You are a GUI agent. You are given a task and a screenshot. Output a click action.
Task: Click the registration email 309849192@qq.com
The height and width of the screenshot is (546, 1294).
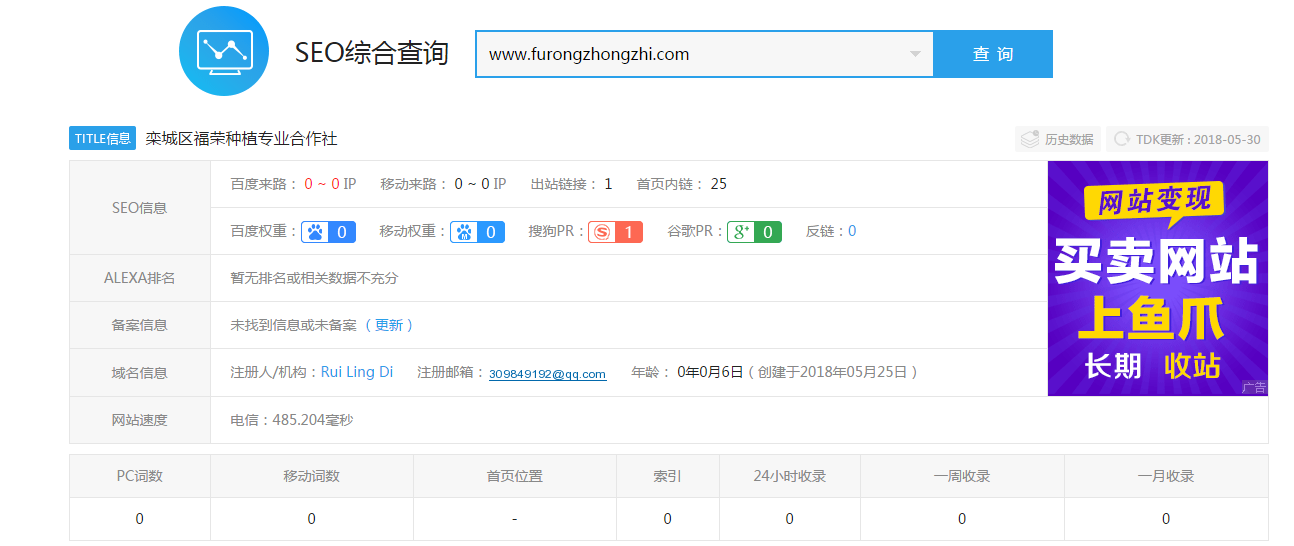click(x=547, y=374)
